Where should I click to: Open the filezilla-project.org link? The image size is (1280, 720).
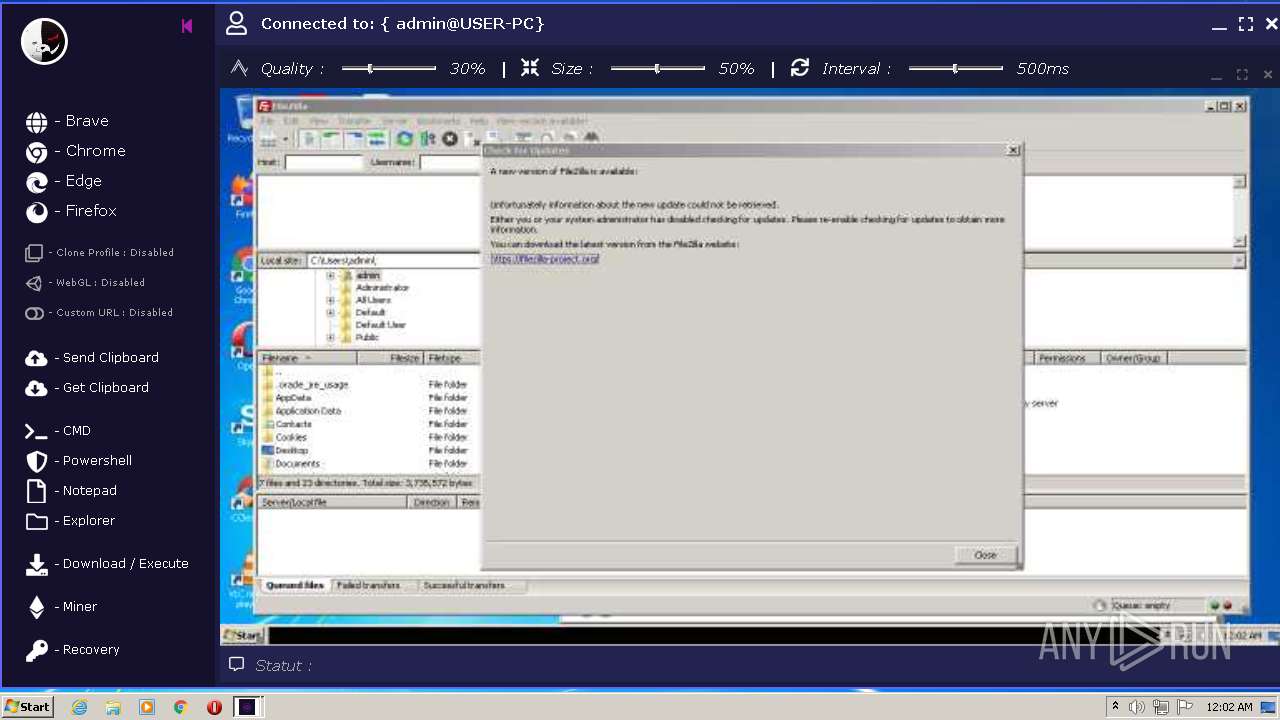545,258
